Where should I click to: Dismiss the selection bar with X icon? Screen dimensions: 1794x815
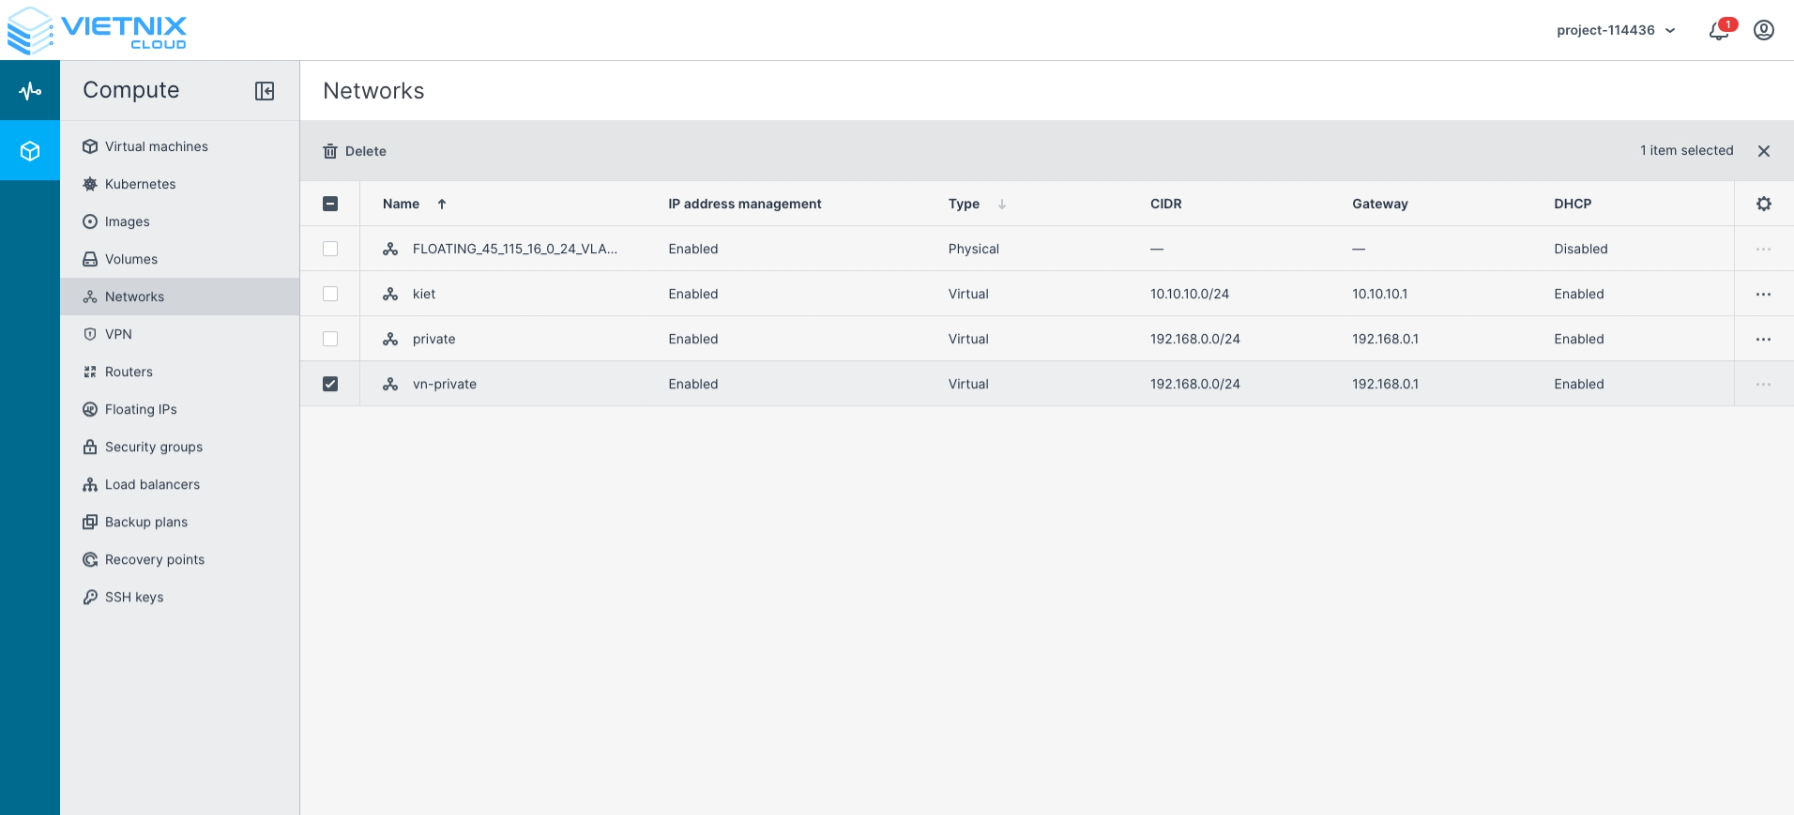(1764, 151)
